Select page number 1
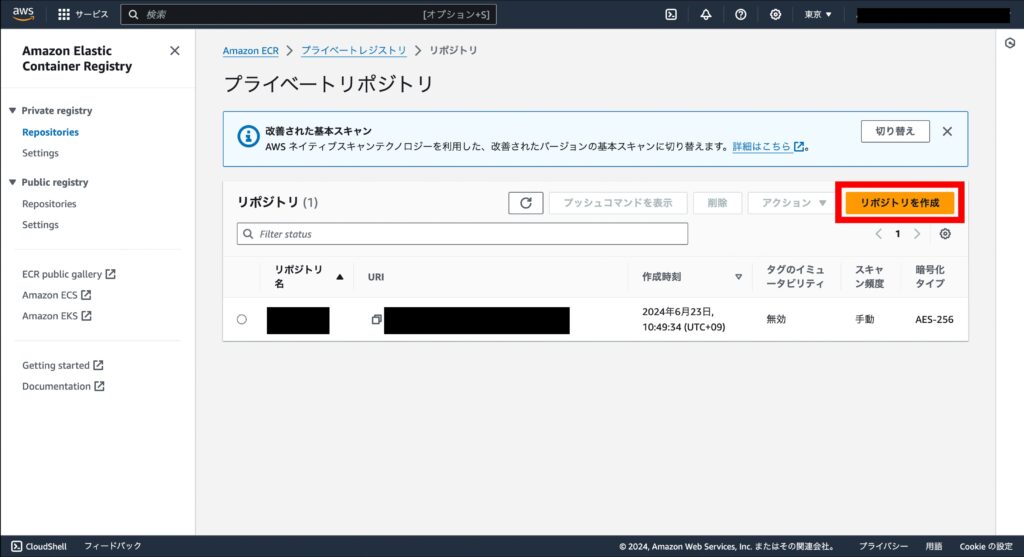 pos(897,234)
